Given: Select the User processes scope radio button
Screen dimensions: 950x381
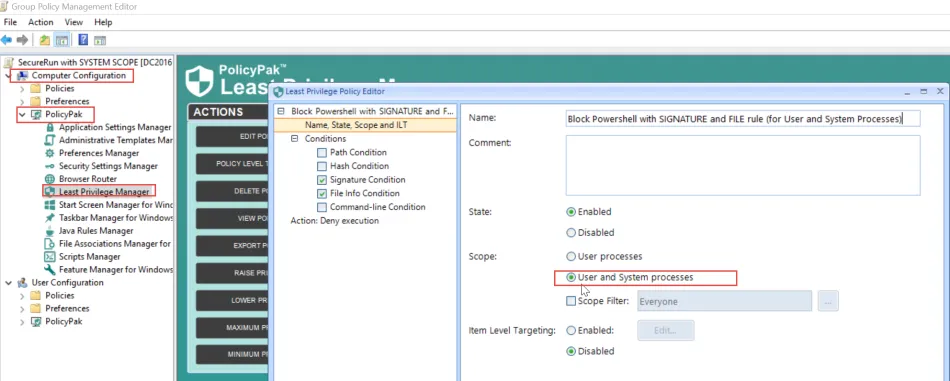Looking at the screenshot, I should tap(571, 257).
